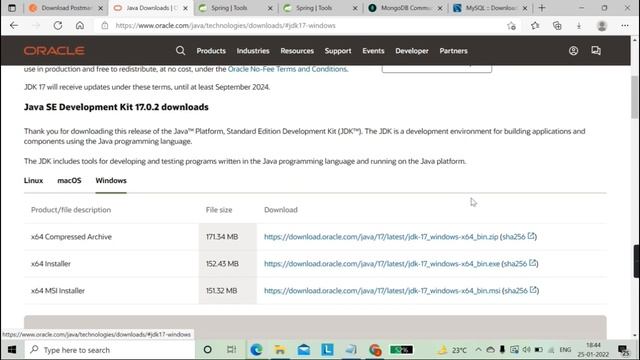Click the Cortana circle icon
The height and width of the screenshot is (360, 640).
[x=207, y=350]
